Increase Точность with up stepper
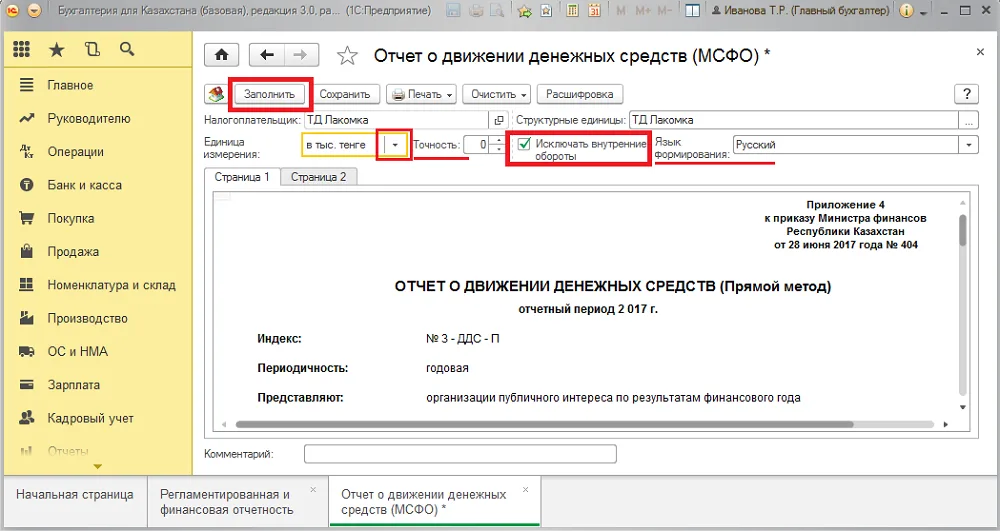The height and width of the screenshot is (531, 1000). tap(497, 141)
